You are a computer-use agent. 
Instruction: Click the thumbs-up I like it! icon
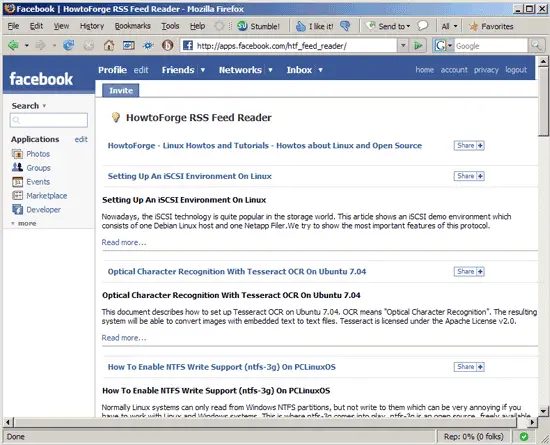301,26
